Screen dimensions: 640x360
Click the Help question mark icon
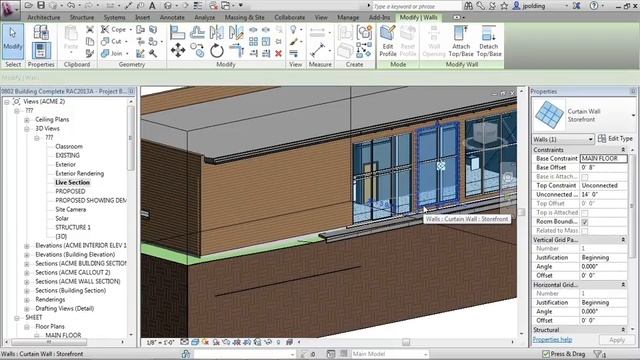(594, 6)
